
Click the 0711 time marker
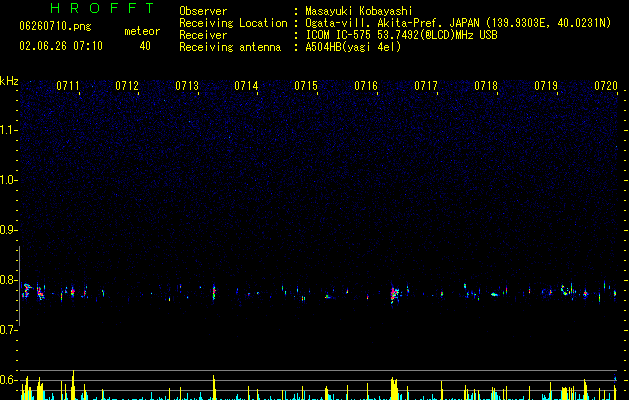coord(68,86)
